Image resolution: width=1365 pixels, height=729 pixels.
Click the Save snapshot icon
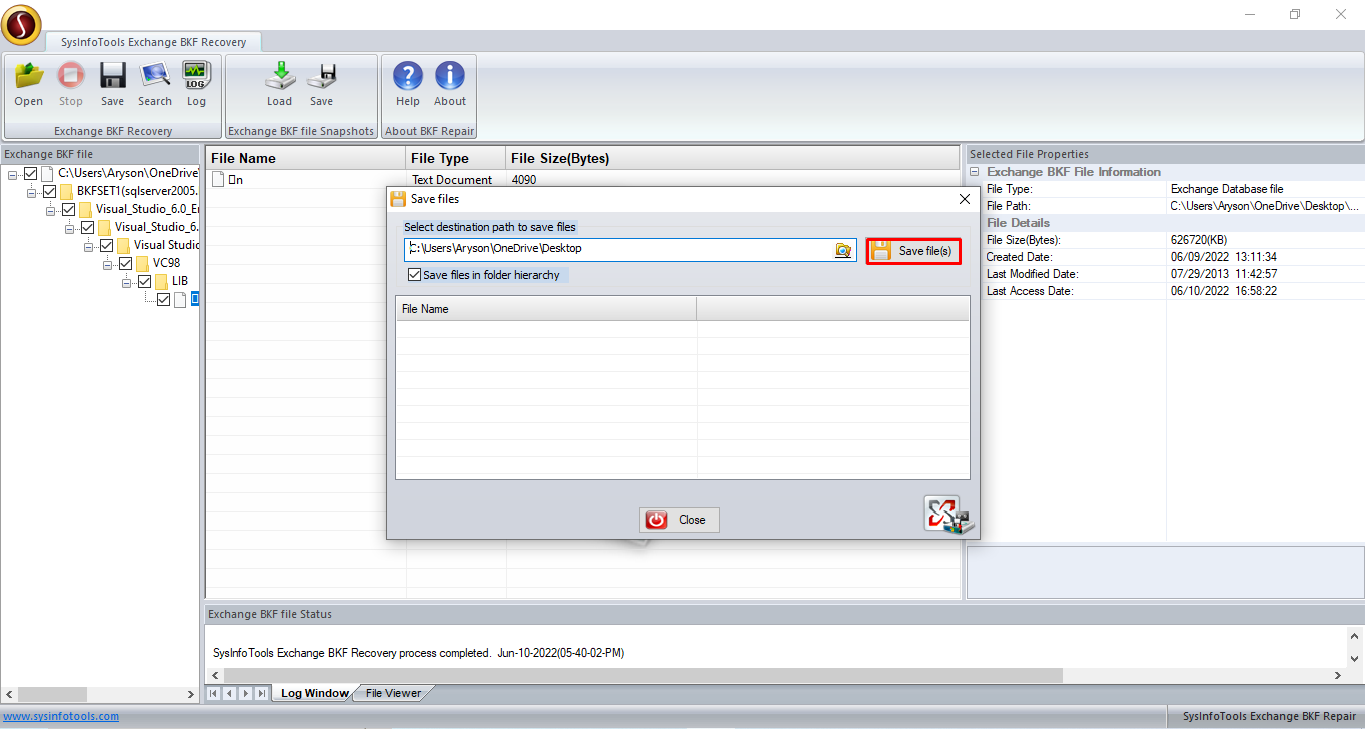pos(321,78)
